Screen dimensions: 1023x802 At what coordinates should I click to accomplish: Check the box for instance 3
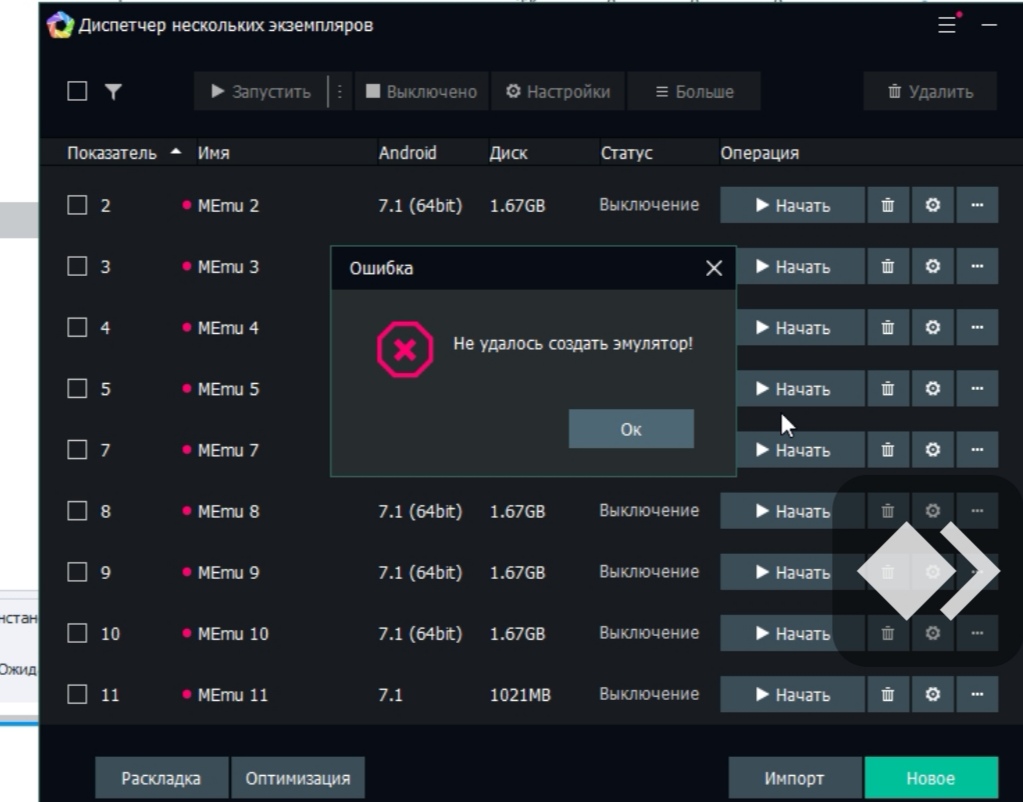pos(77,266)
